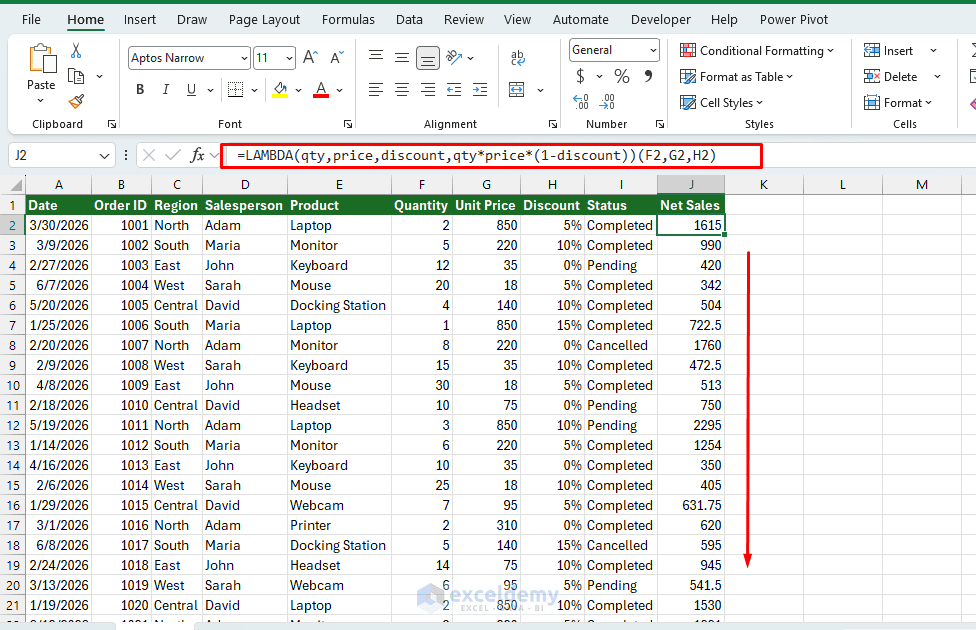Toggle Italic formatting

click(166, 90)
